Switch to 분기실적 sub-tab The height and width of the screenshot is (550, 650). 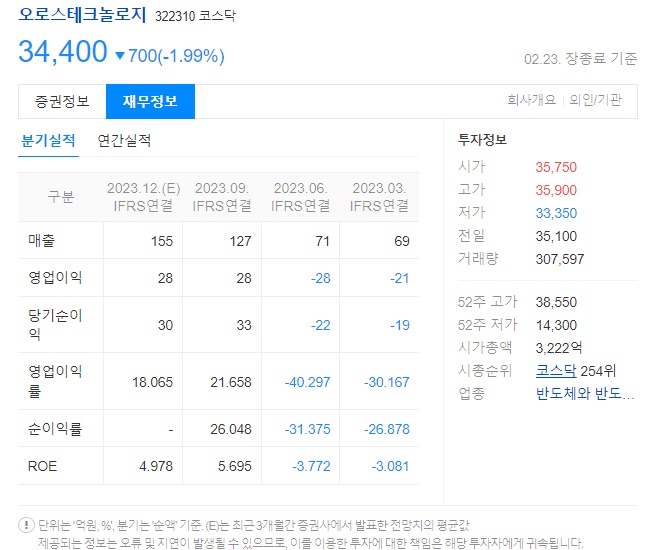click(49, 141)
